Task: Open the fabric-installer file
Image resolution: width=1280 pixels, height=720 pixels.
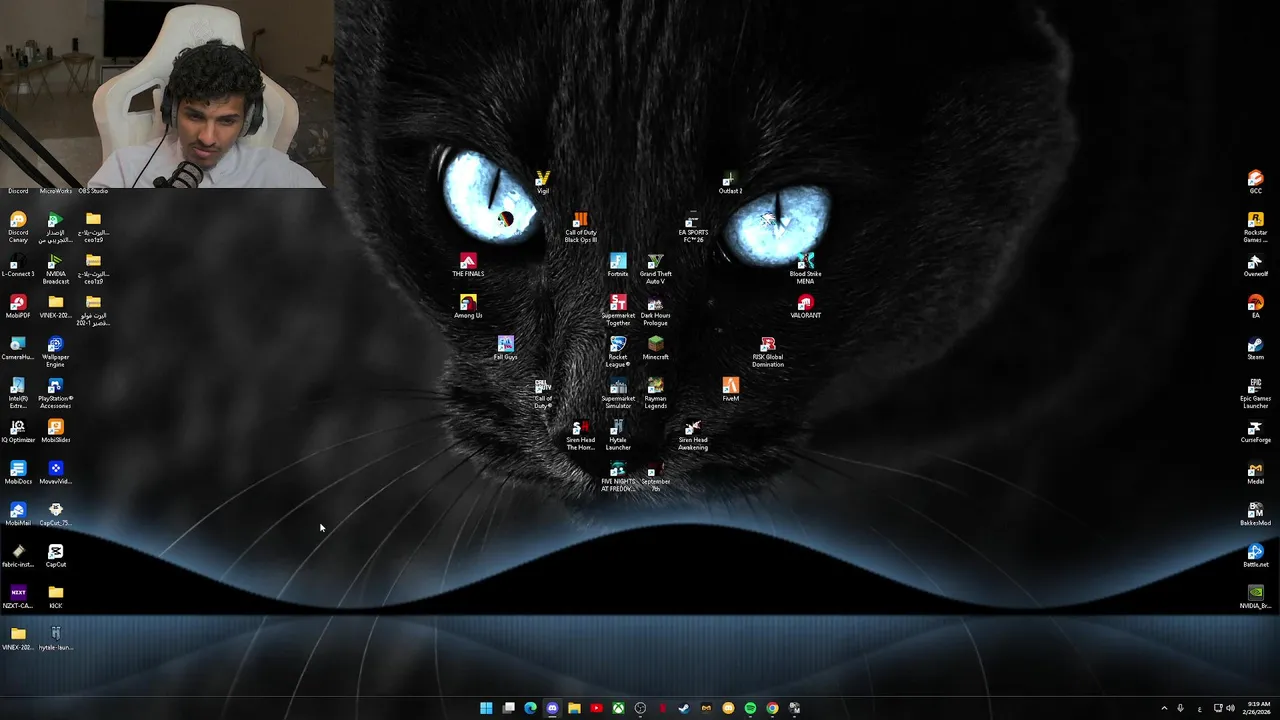Action: click(18, 556)
